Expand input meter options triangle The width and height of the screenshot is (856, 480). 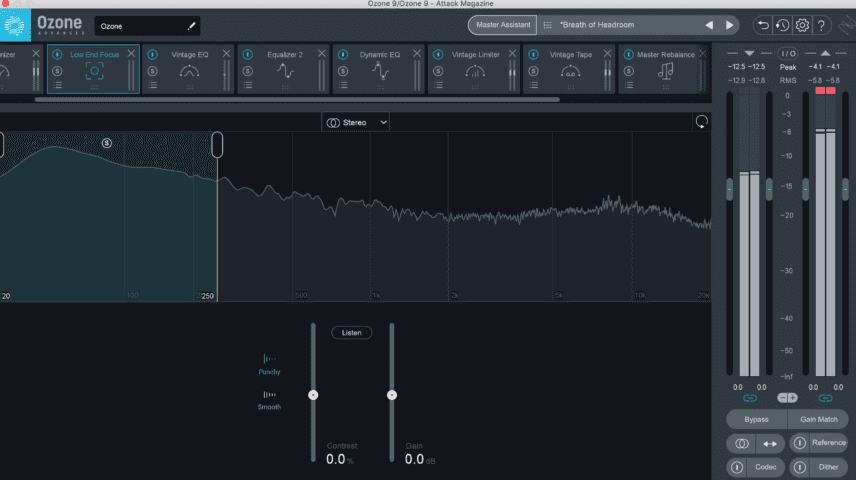[x=750, y=53]
